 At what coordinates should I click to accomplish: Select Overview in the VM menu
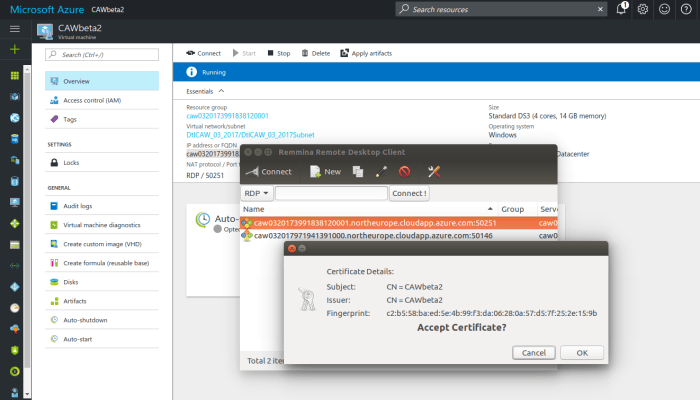[102, 81]
